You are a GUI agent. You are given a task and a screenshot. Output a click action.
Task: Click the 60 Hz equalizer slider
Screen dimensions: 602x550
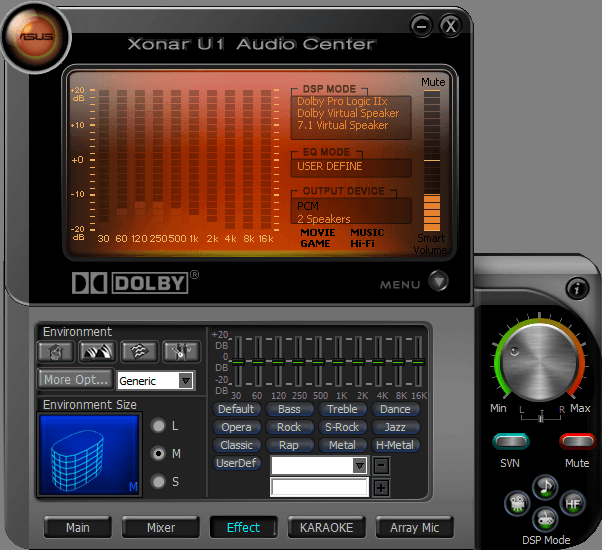pos(258,362)
